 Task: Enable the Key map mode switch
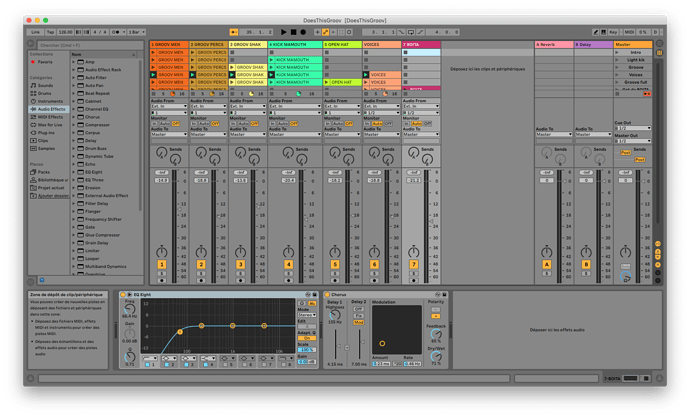pyautogui.click(x=614, y=32)
